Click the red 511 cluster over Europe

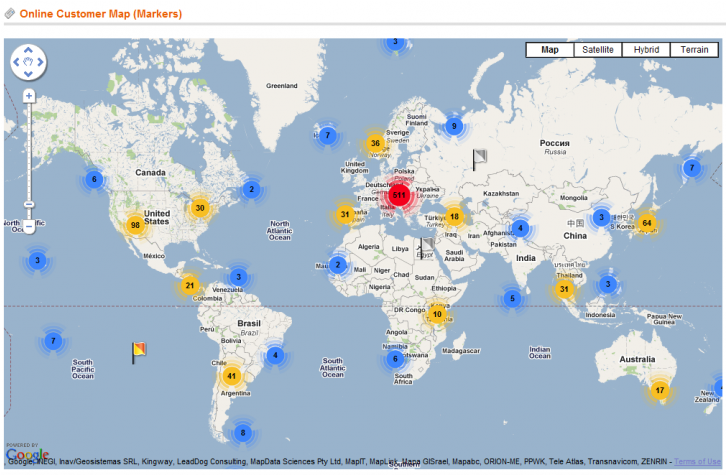click(399, 195)
